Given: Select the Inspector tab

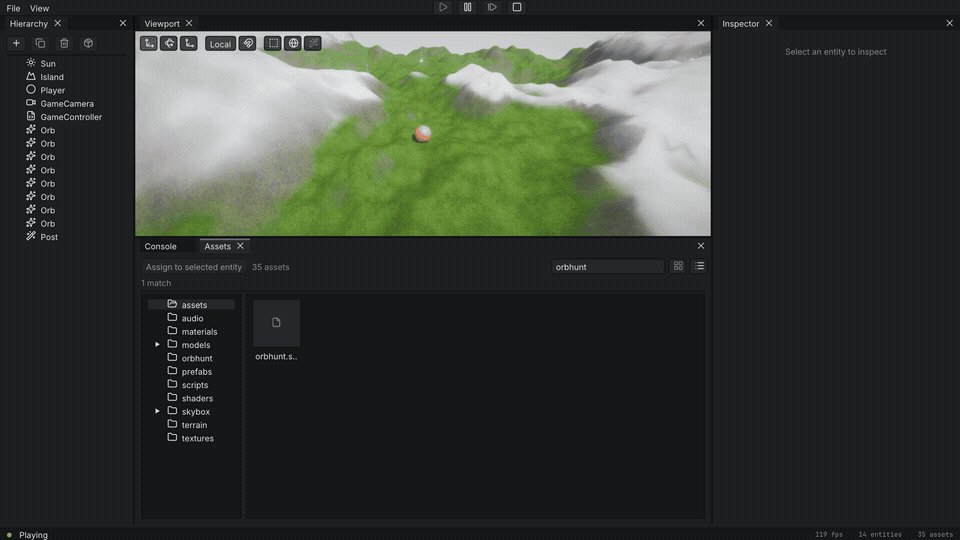Looking at the screenshot, I should 740,23.
